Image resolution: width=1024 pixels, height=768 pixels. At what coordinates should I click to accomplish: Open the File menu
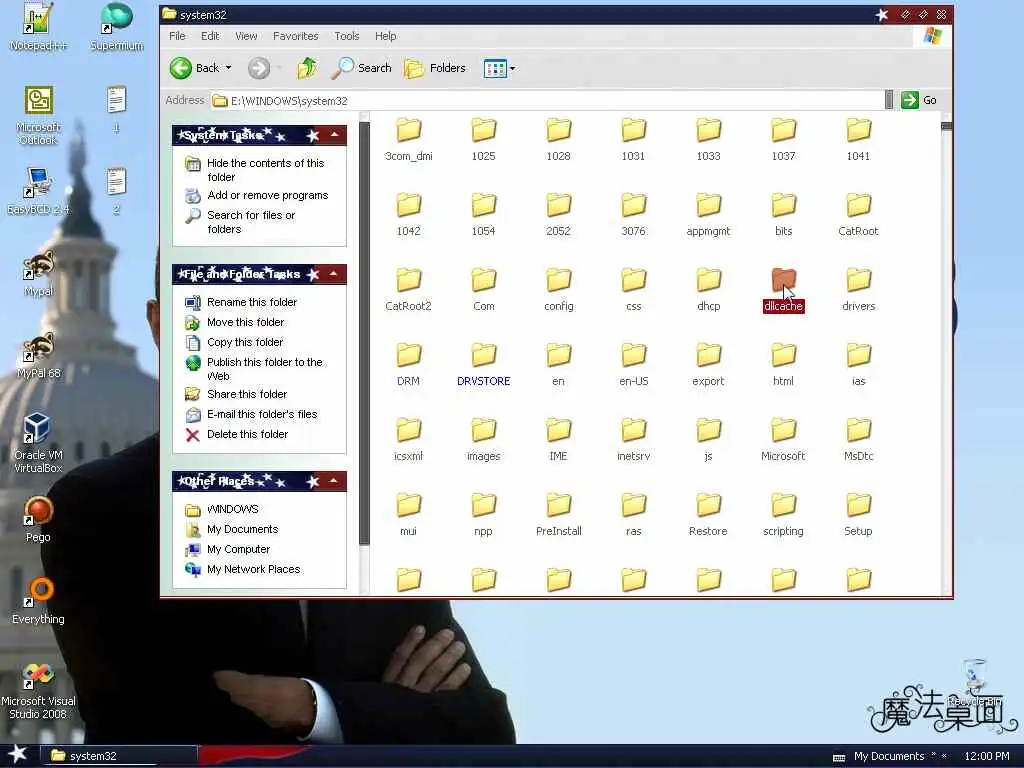coord(177,36)
